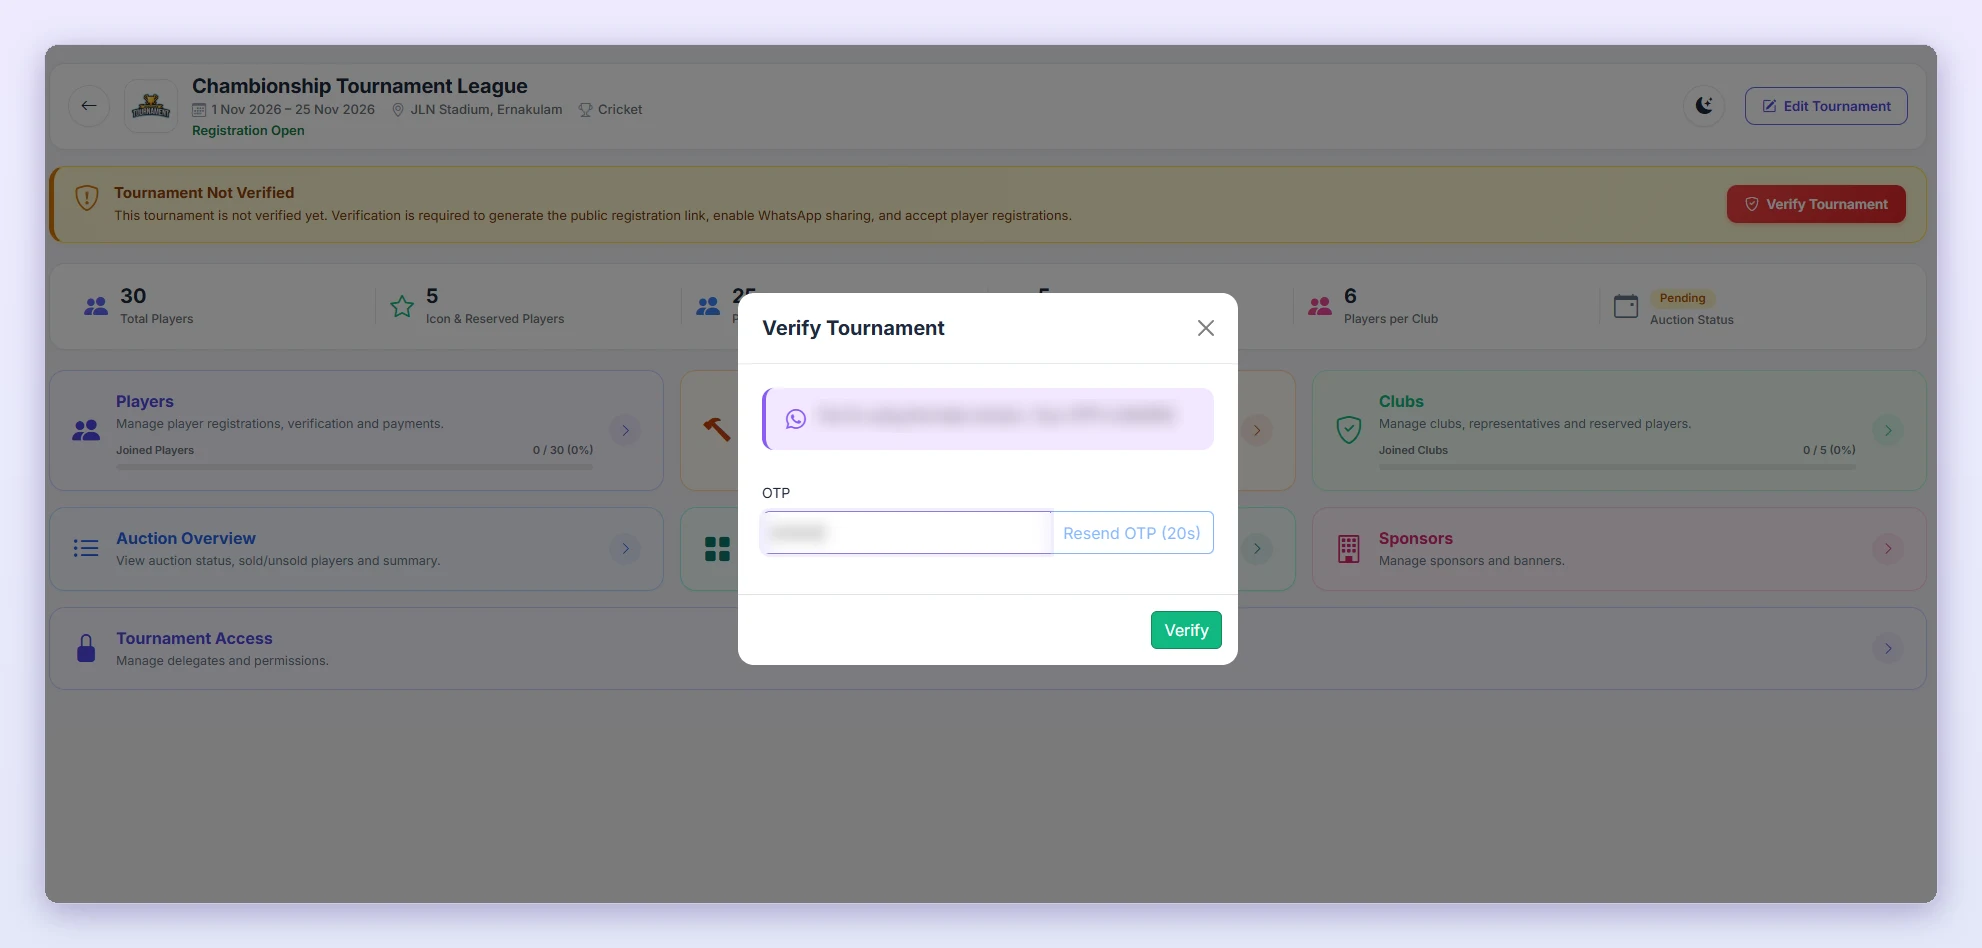Expand the Sponsors card chevron
Screen dimensions: 1982x948
tap(1888, 548)
